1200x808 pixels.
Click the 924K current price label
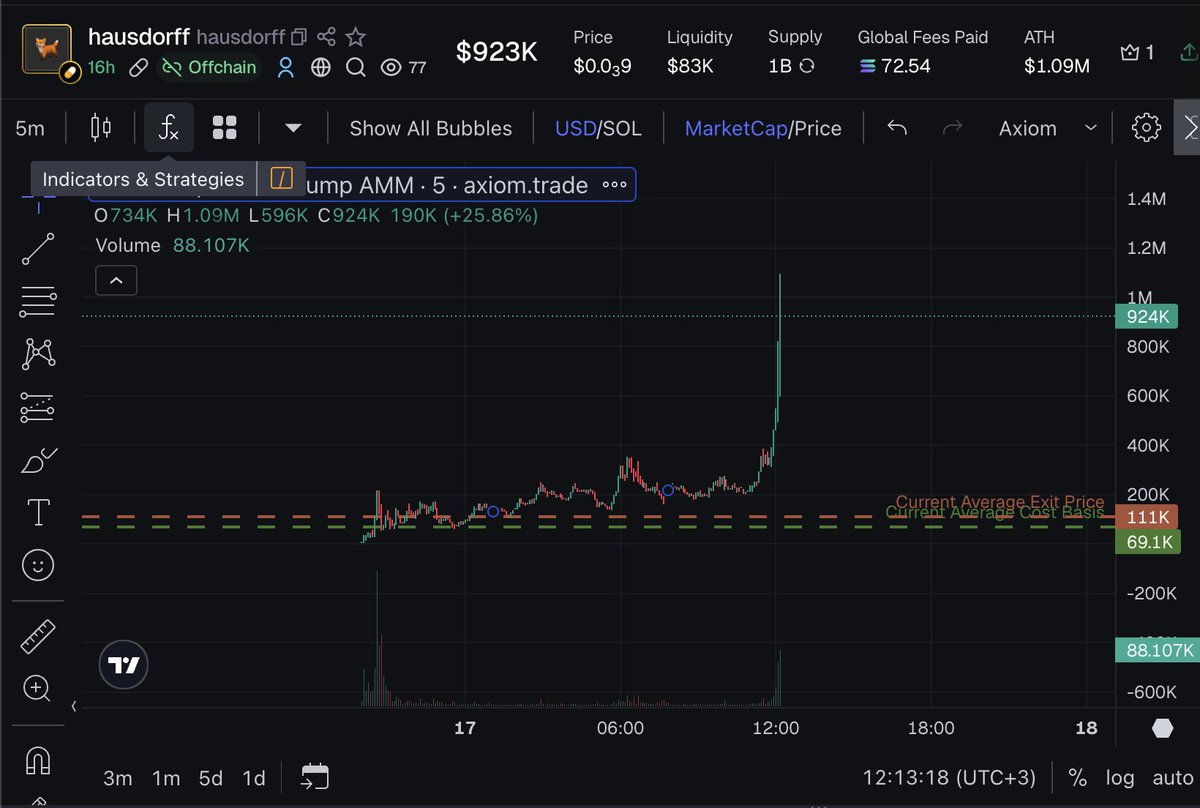[1146, 317]
